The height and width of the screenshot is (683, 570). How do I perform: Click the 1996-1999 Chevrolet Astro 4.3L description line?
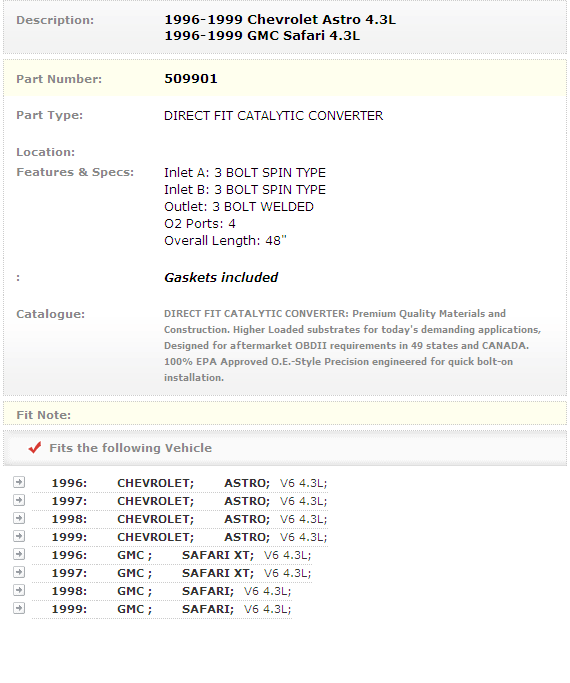click(280, 20)
